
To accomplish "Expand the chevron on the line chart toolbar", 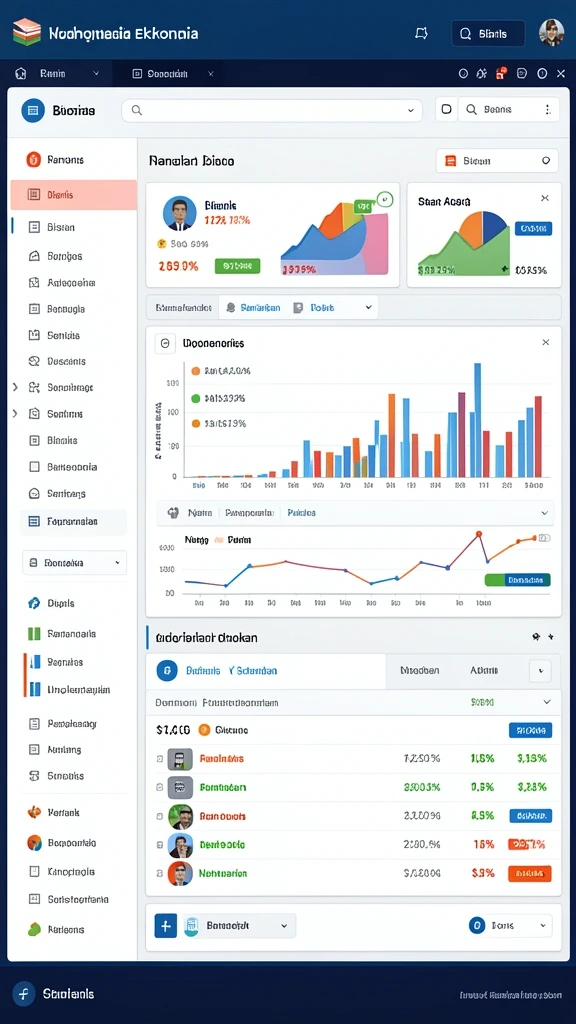I will [x=545, y=513].
